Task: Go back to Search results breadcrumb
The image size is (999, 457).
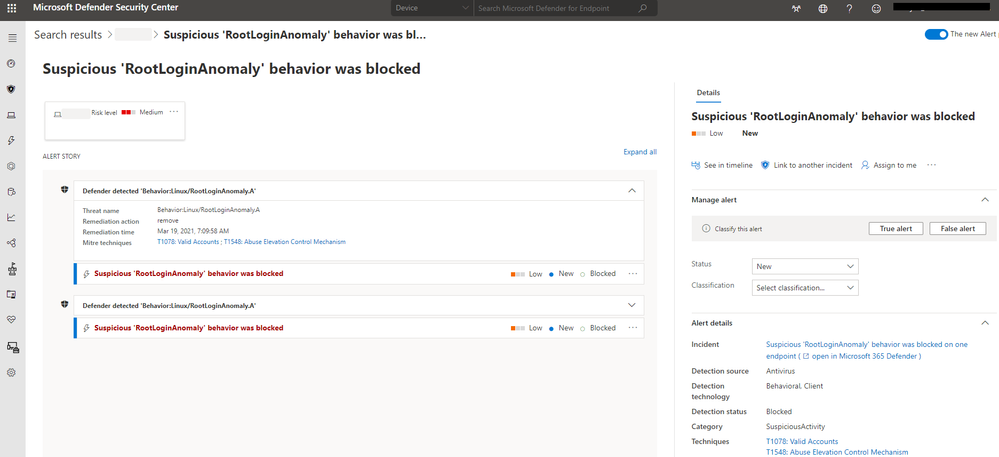Action: [x=68, y=35]
